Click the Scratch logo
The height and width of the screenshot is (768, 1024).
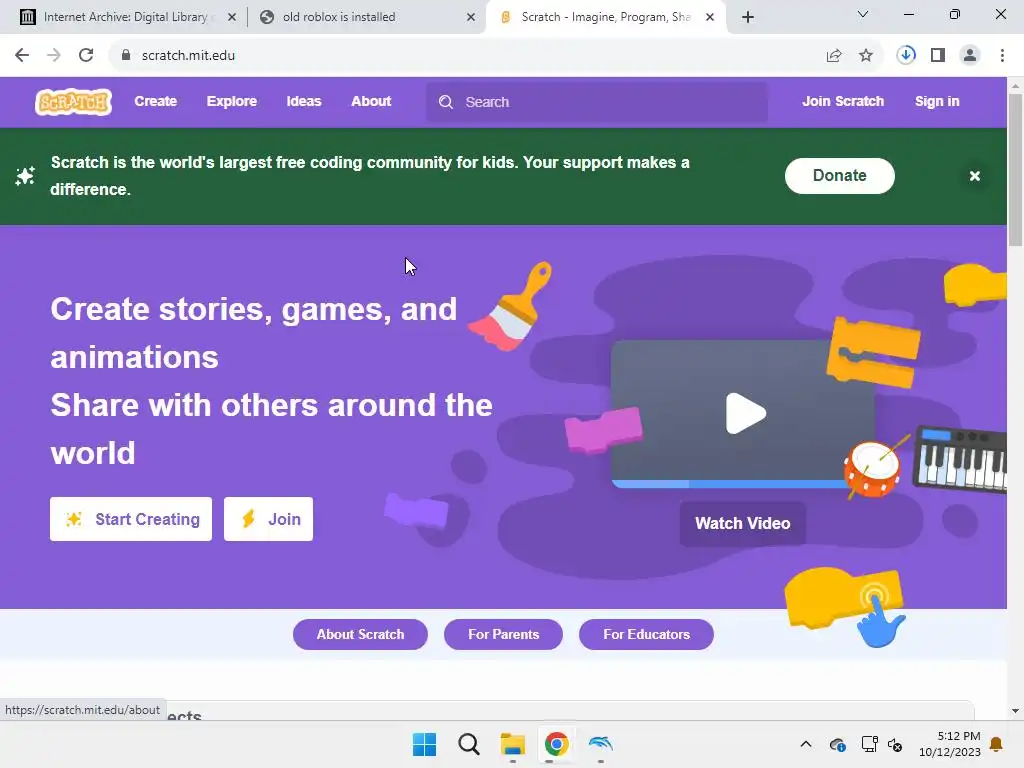73,102
